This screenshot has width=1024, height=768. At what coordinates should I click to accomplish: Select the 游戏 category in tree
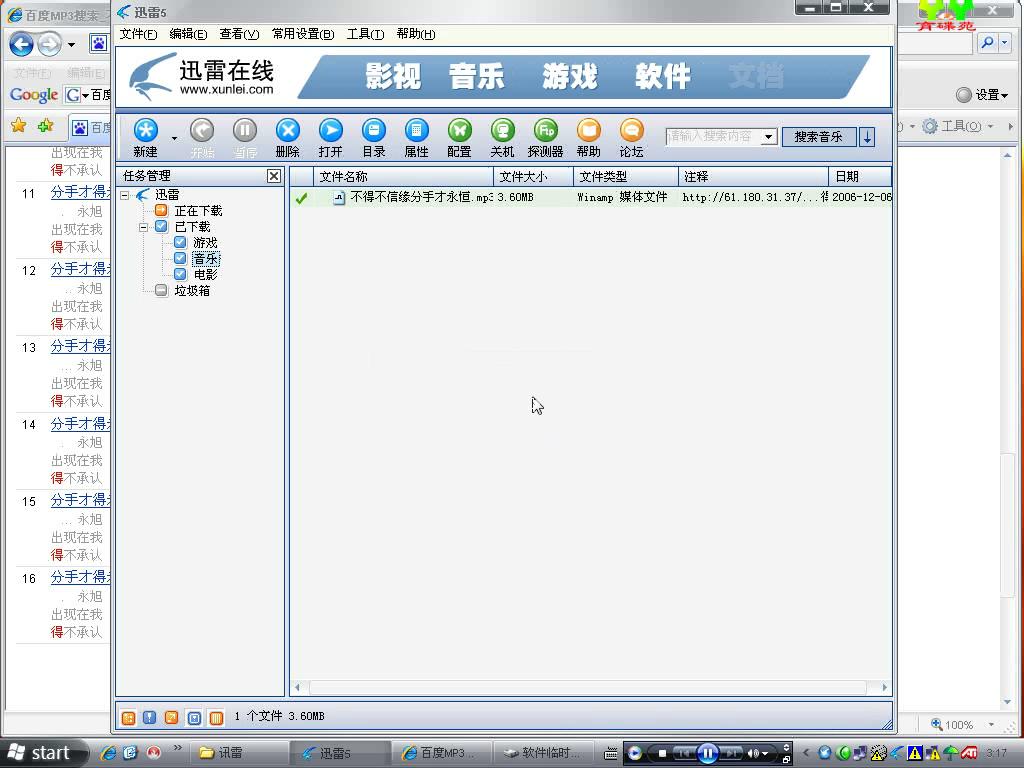(x=205, y=243)
